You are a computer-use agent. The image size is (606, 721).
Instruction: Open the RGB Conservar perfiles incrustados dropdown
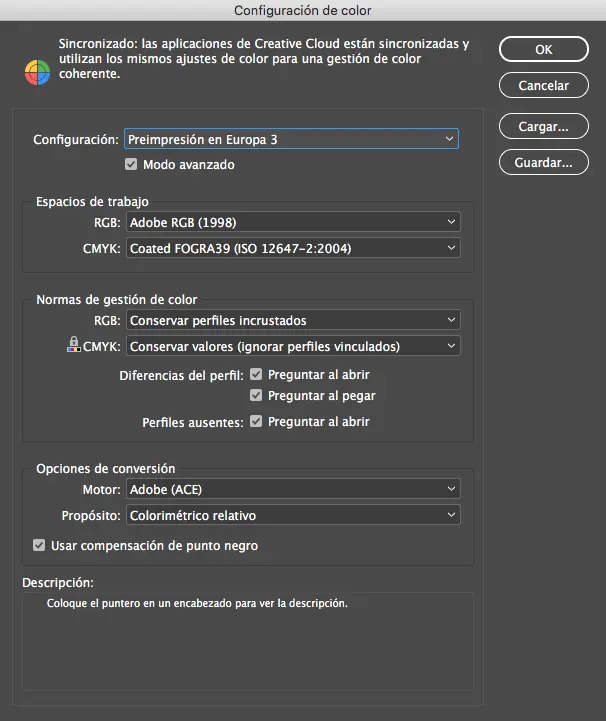tap(293, 321)
